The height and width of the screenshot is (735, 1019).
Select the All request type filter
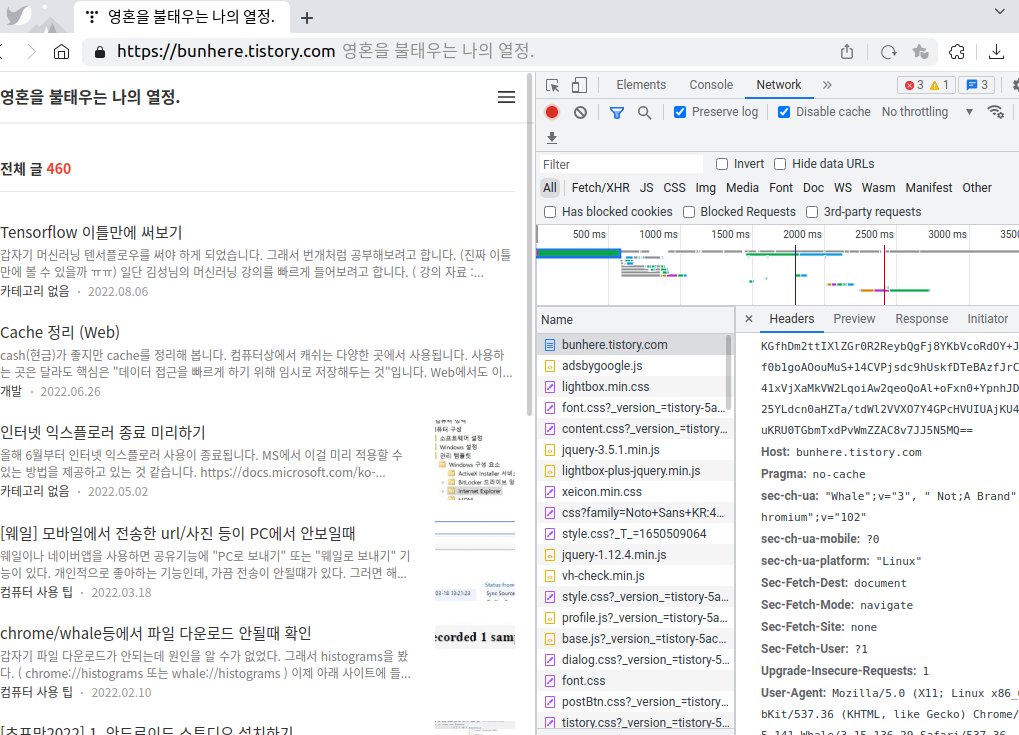(550, 188)
